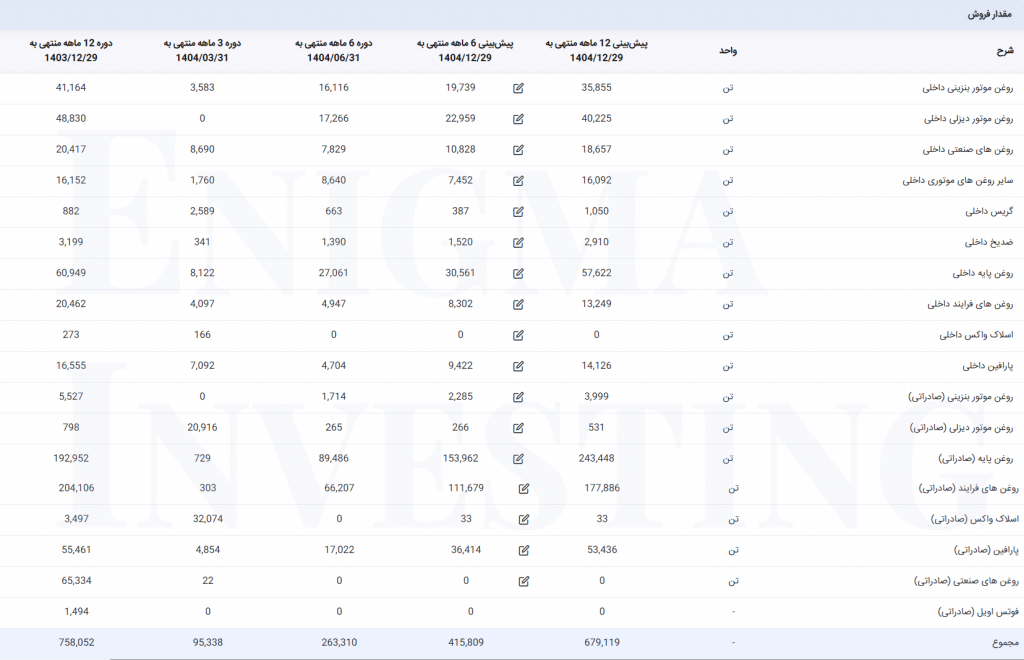Open edit icon for روغن های صنعتی داخلی

tap(518, 150)
